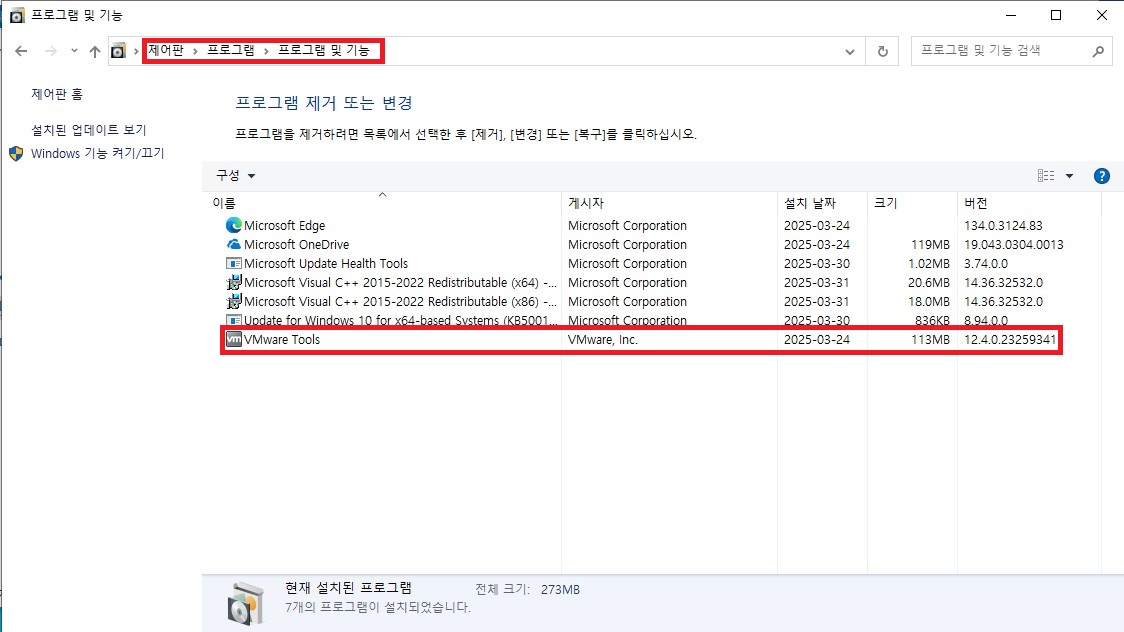Click the Microsoft Update Health Tools icon
Viewport: 1124px width, 632px height.
coord(234,264)
